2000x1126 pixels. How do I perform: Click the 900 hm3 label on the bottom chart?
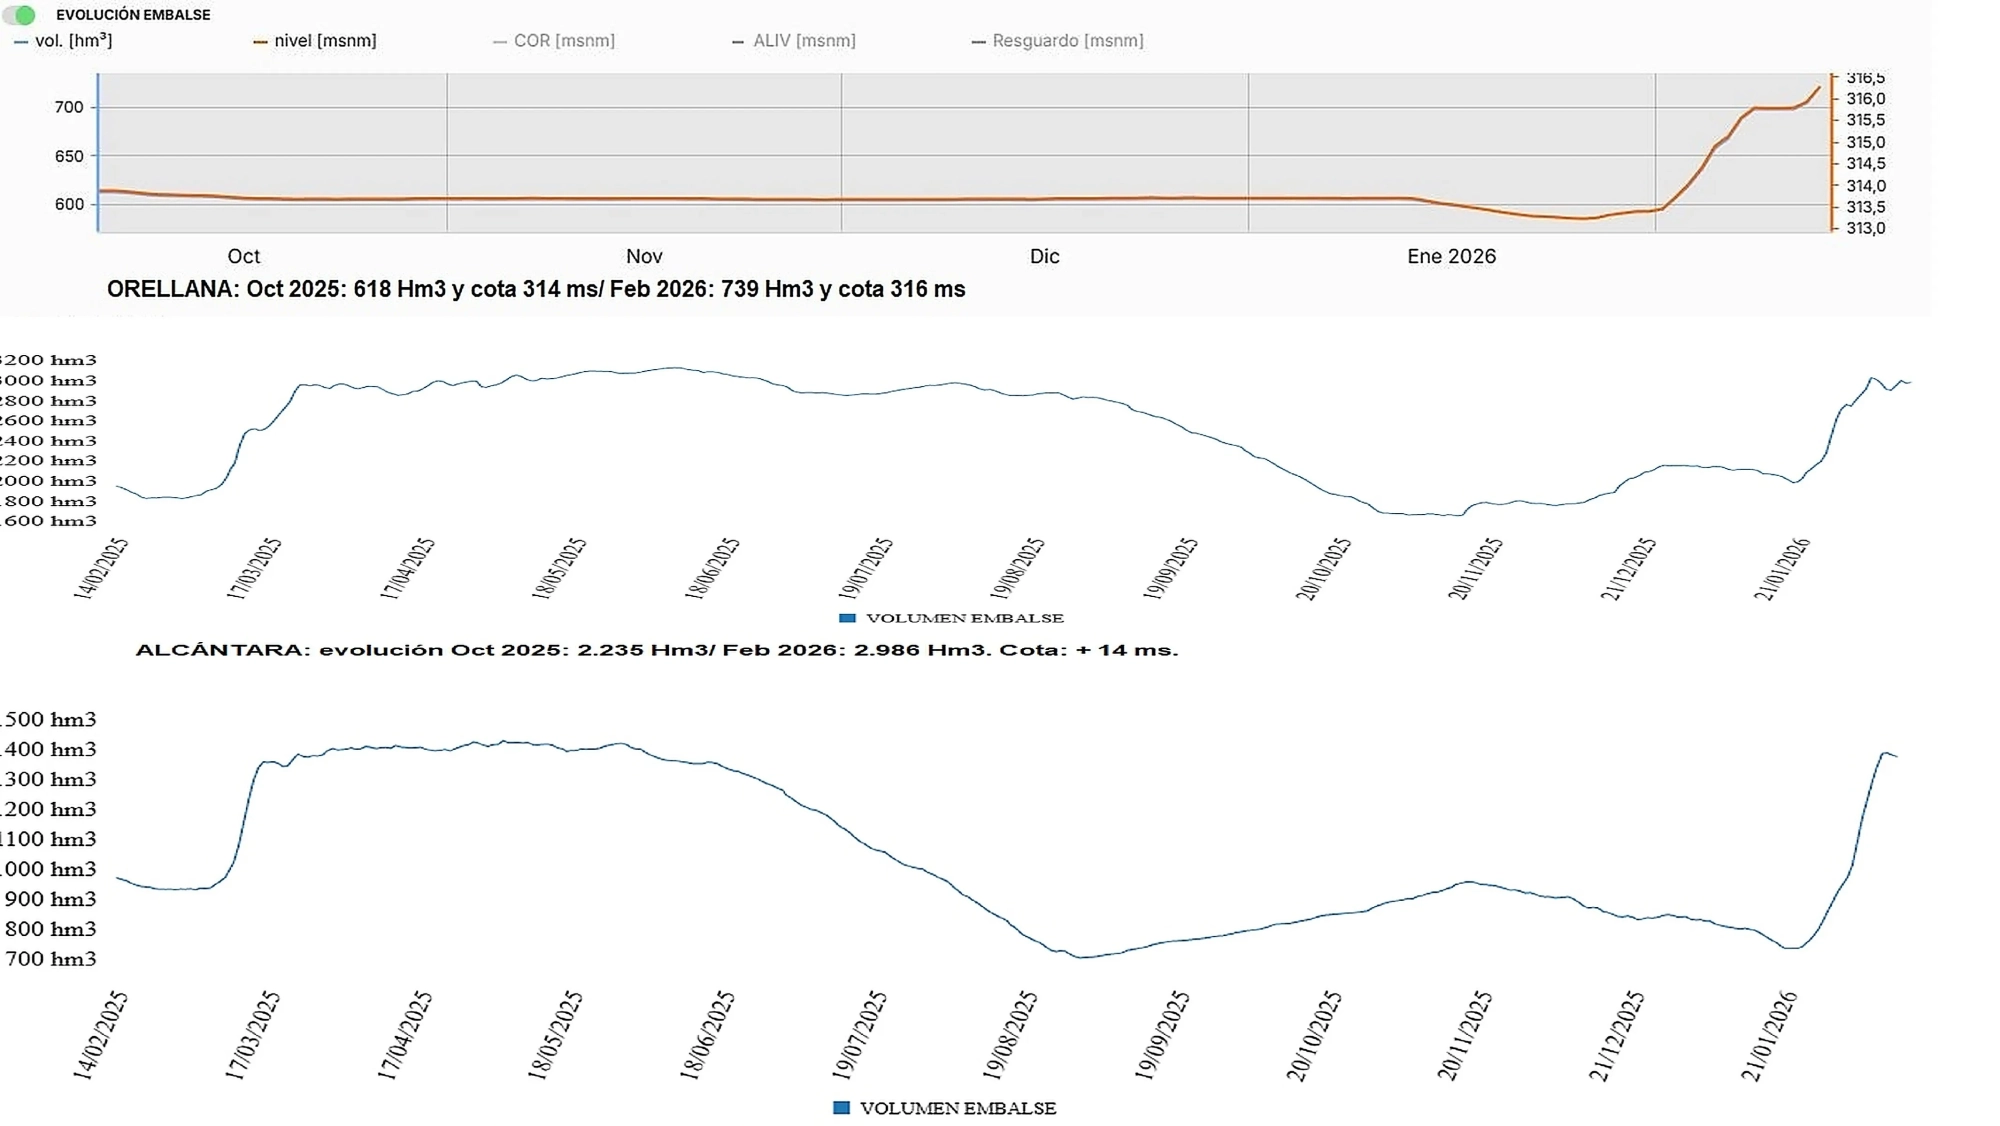[50, 899]
